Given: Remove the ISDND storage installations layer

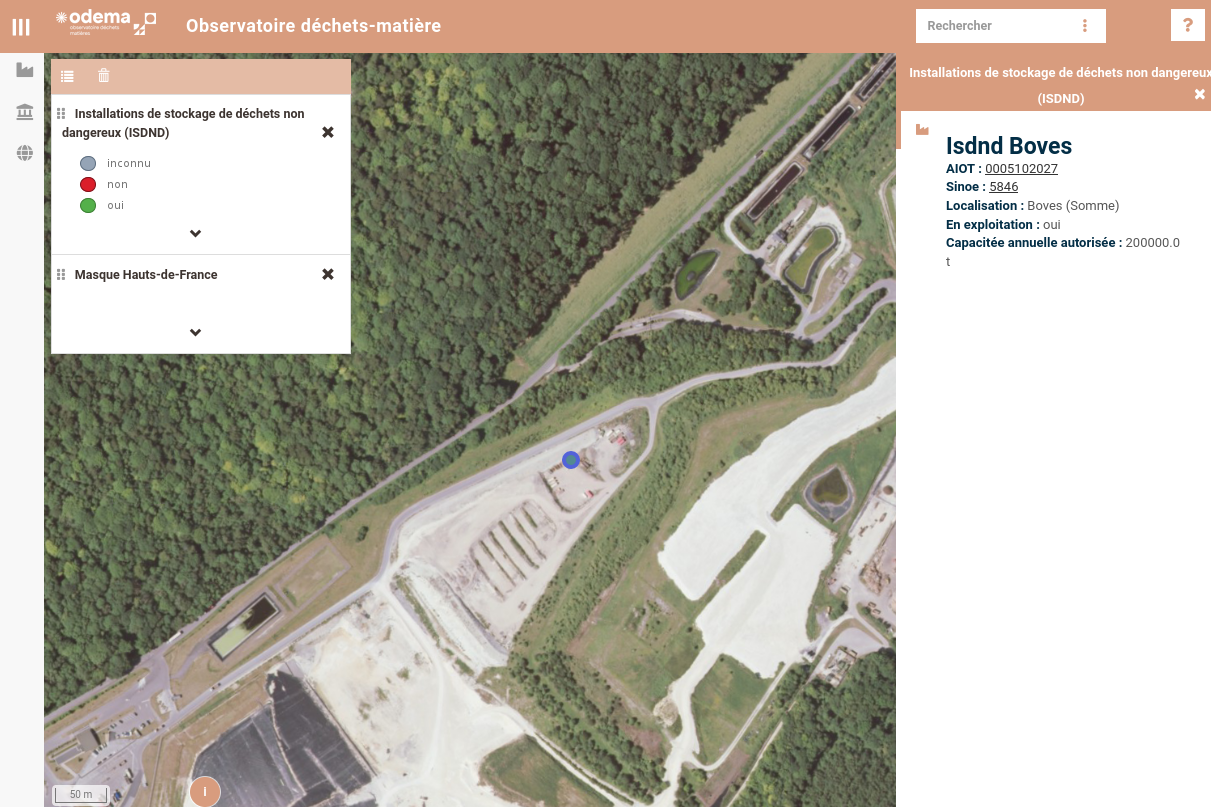Looking at the screenshot, I should click(328, 132).
